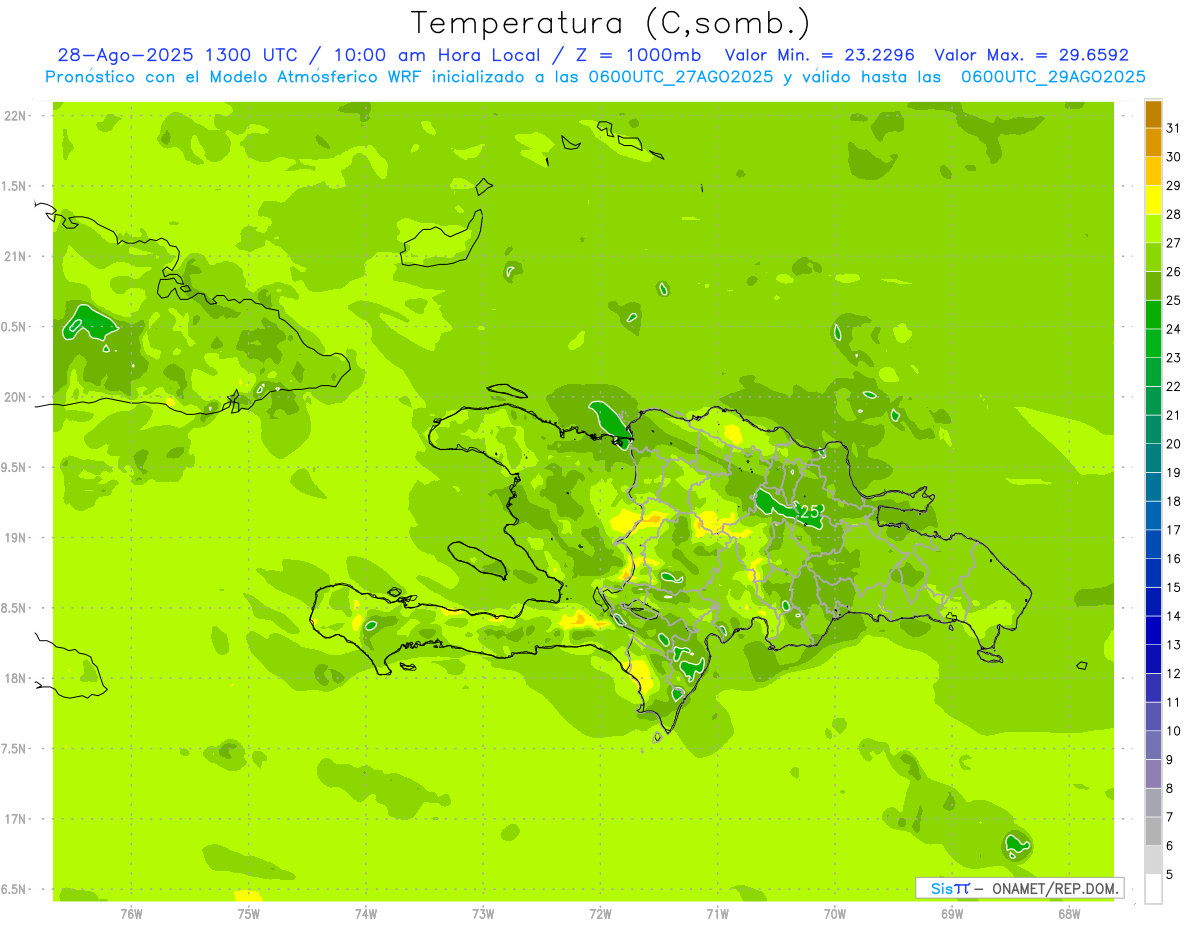Click the "25" contour label on the map

click(810, 512)
